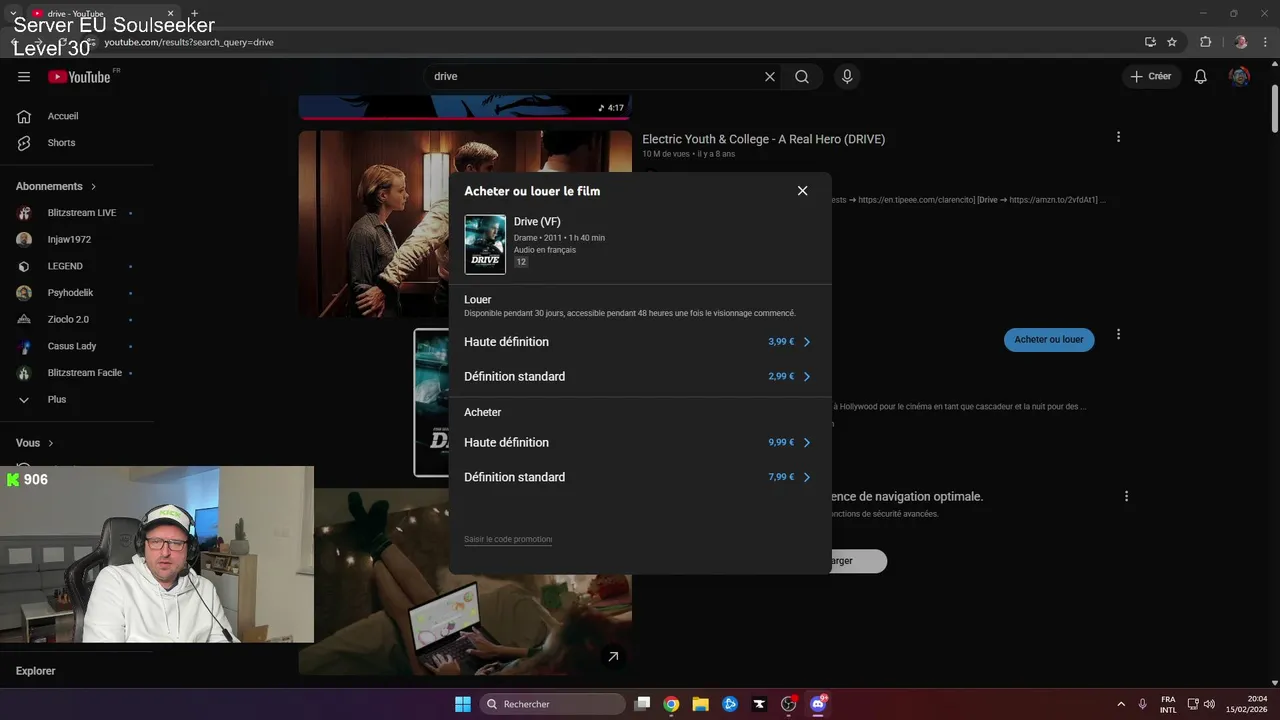Buy Définition standard for 7,99 €
This screenshot has height=720, width=1280.
pos(640,478)
